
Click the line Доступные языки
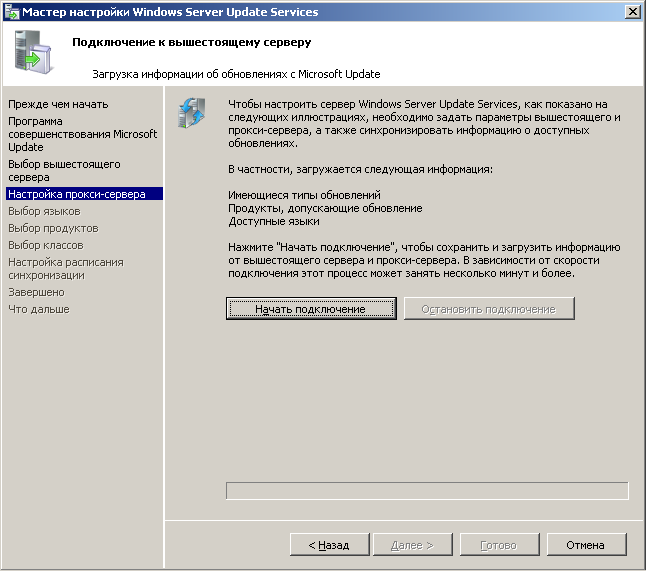[274, 221]
